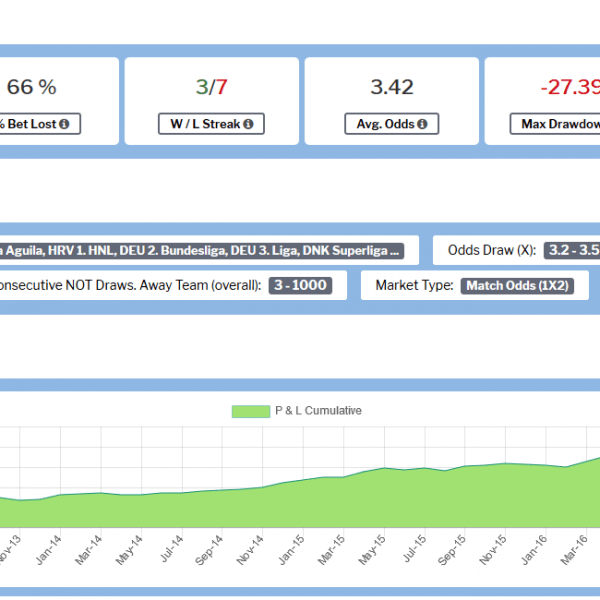Click the Mar-16 axis label on chart
Image resolution: width=600 pixels, height=600 pixels.
coord(574,550)
